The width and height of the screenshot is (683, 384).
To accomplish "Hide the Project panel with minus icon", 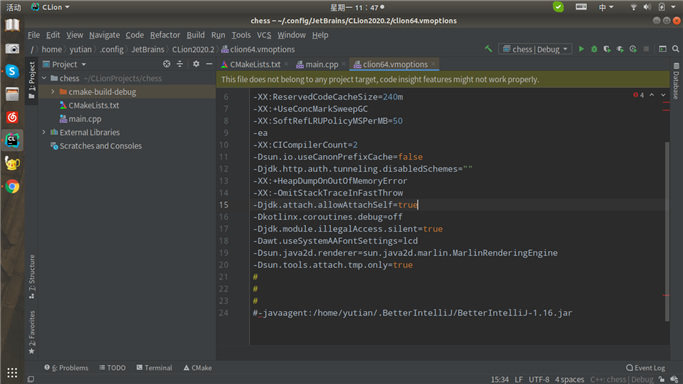I will [209, 64].
